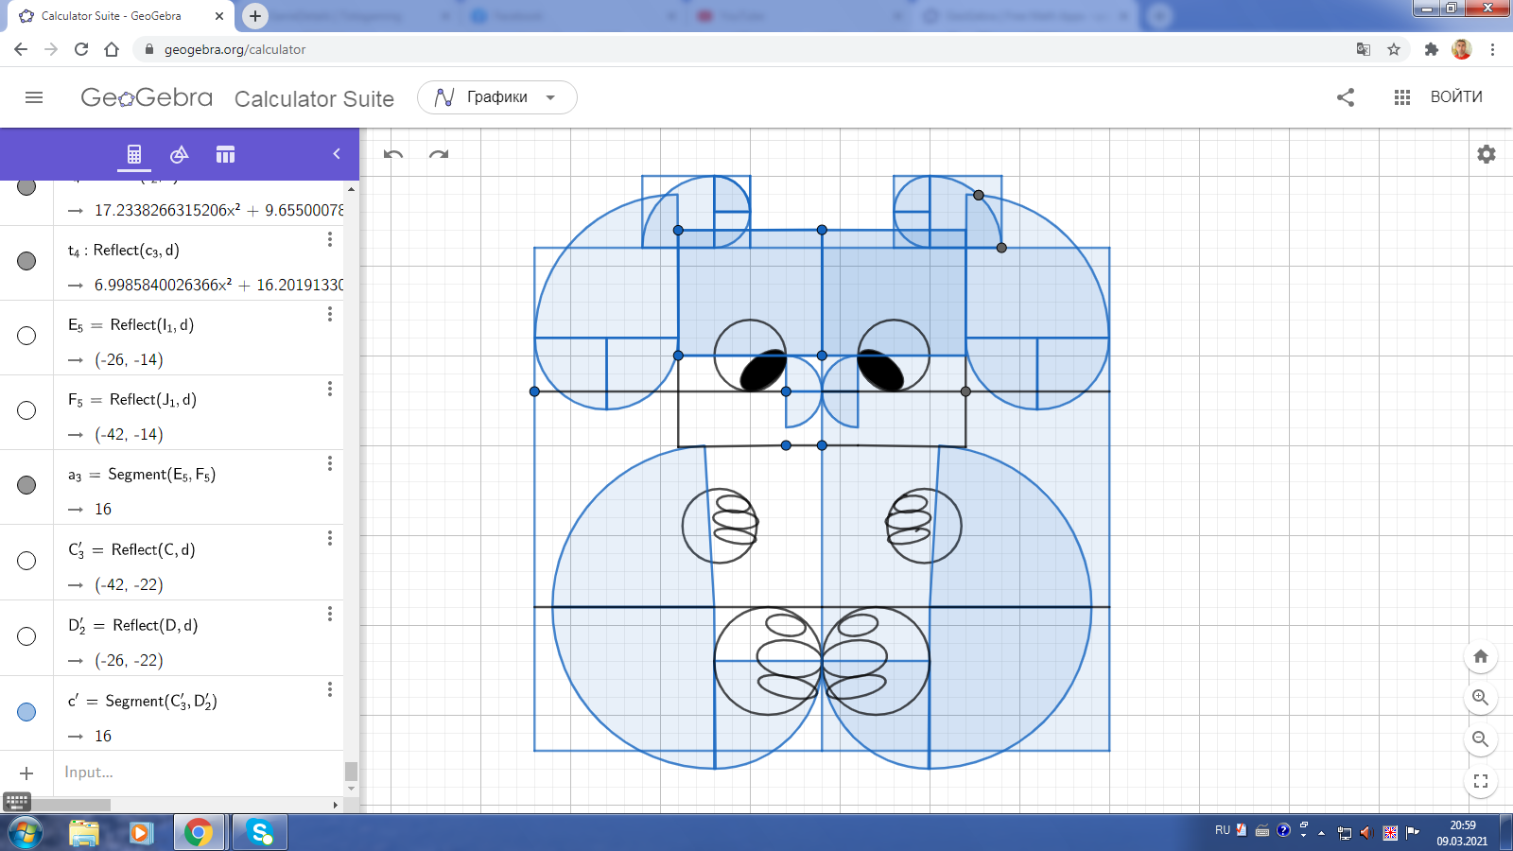Open the Графики app switcher dropdown
1513x851 pixels.
coord(497,97)
